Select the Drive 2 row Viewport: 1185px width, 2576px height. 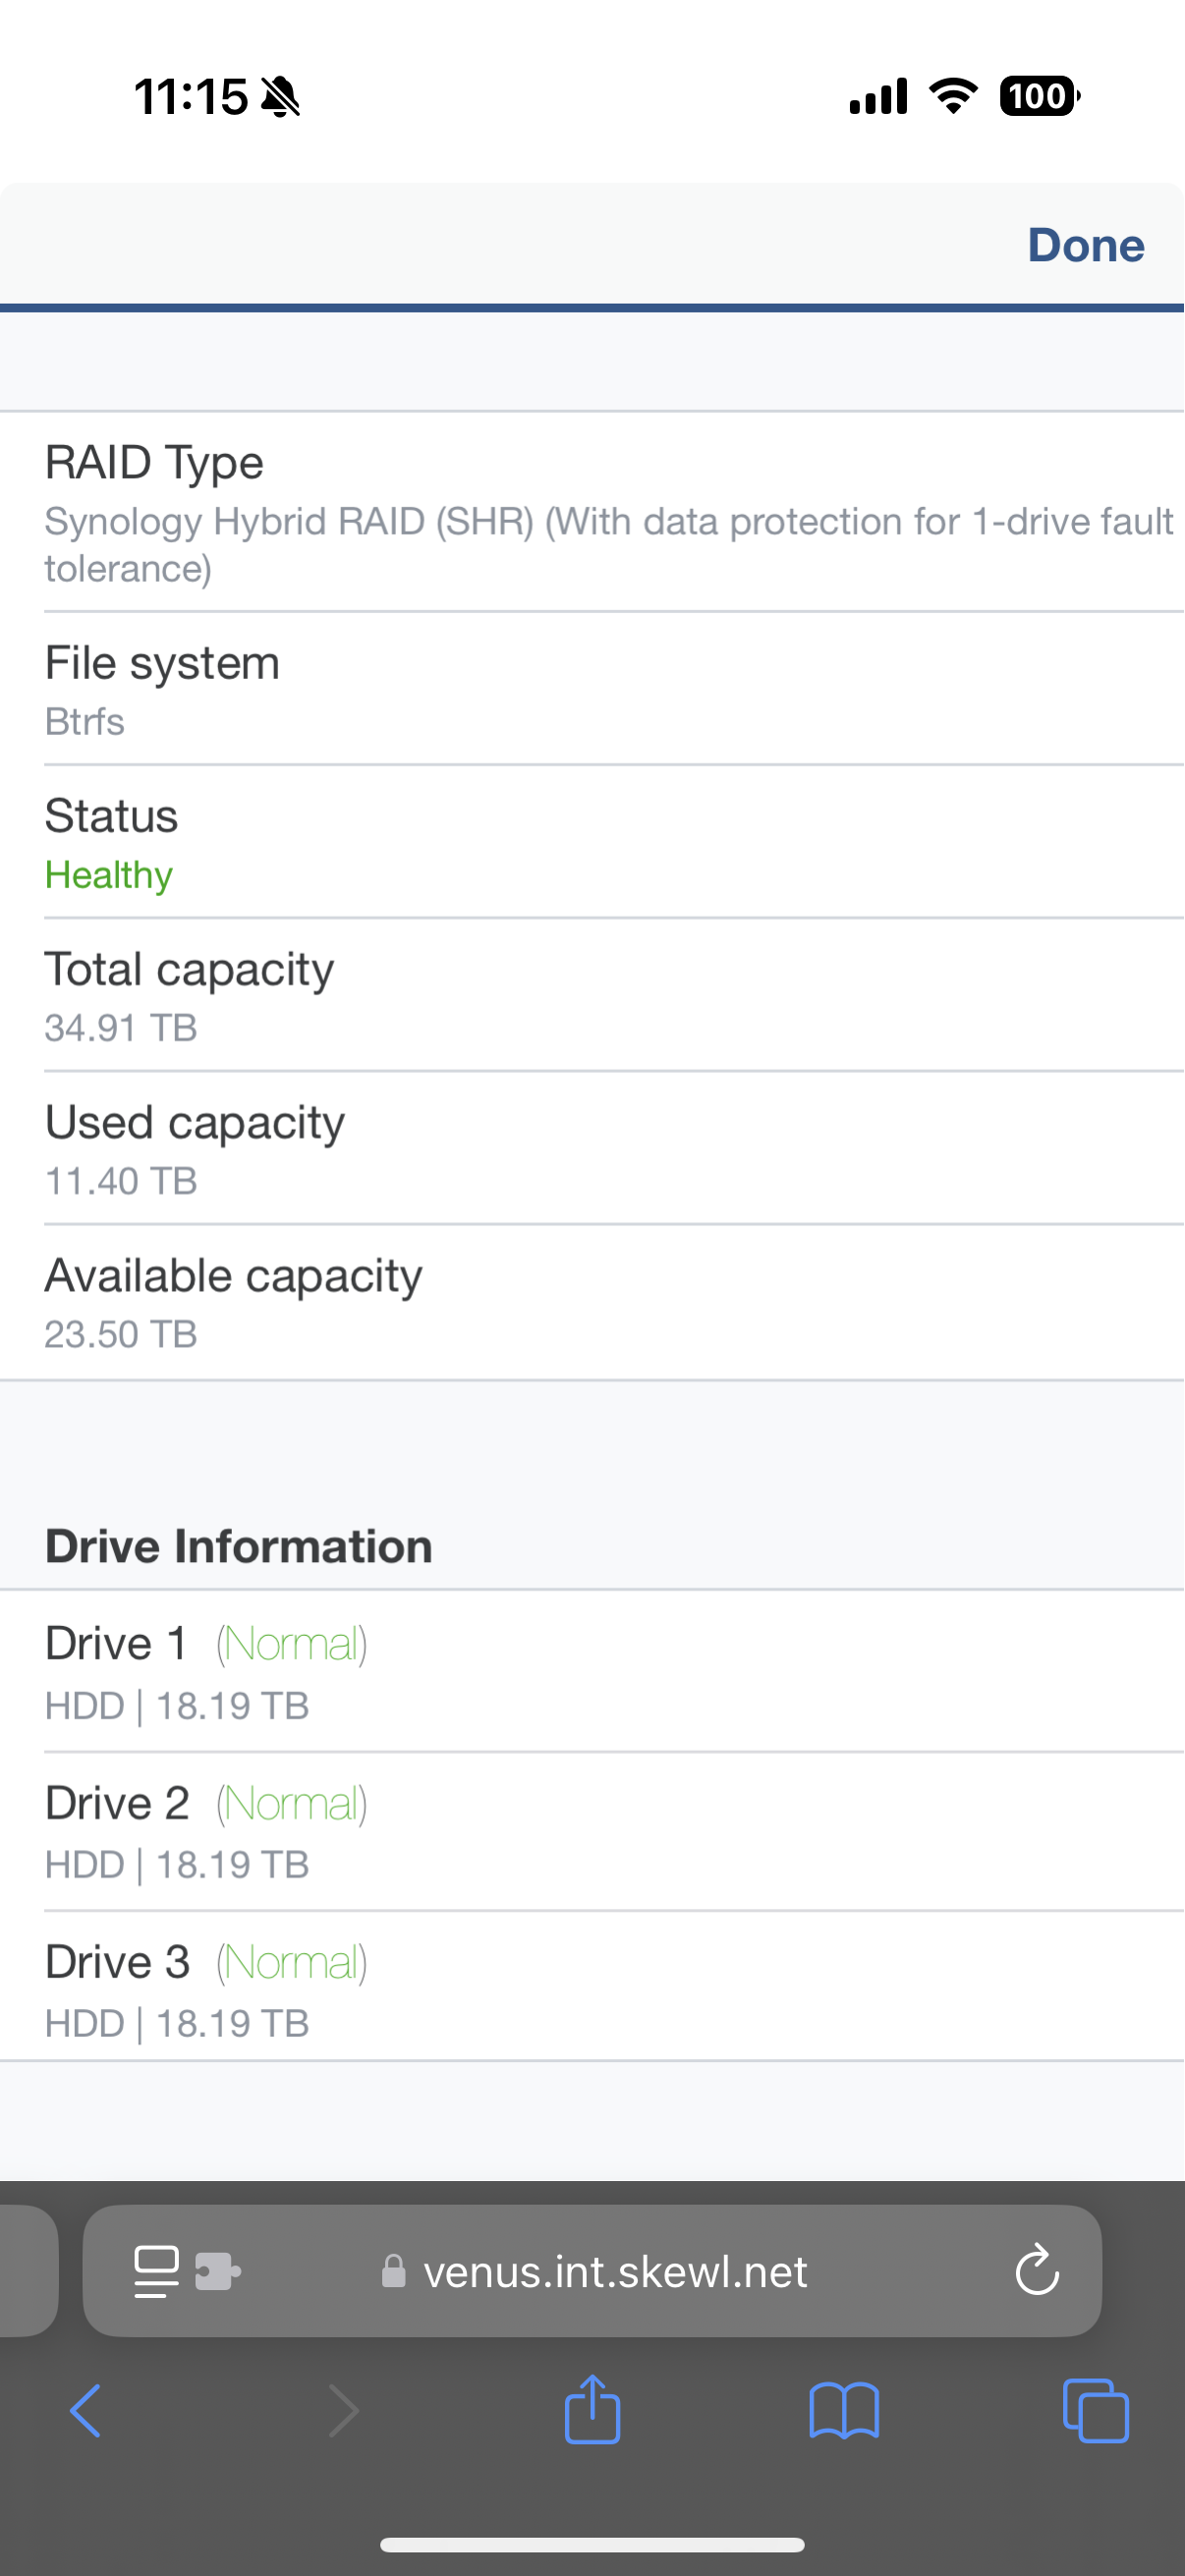[x=592, y=1832]
